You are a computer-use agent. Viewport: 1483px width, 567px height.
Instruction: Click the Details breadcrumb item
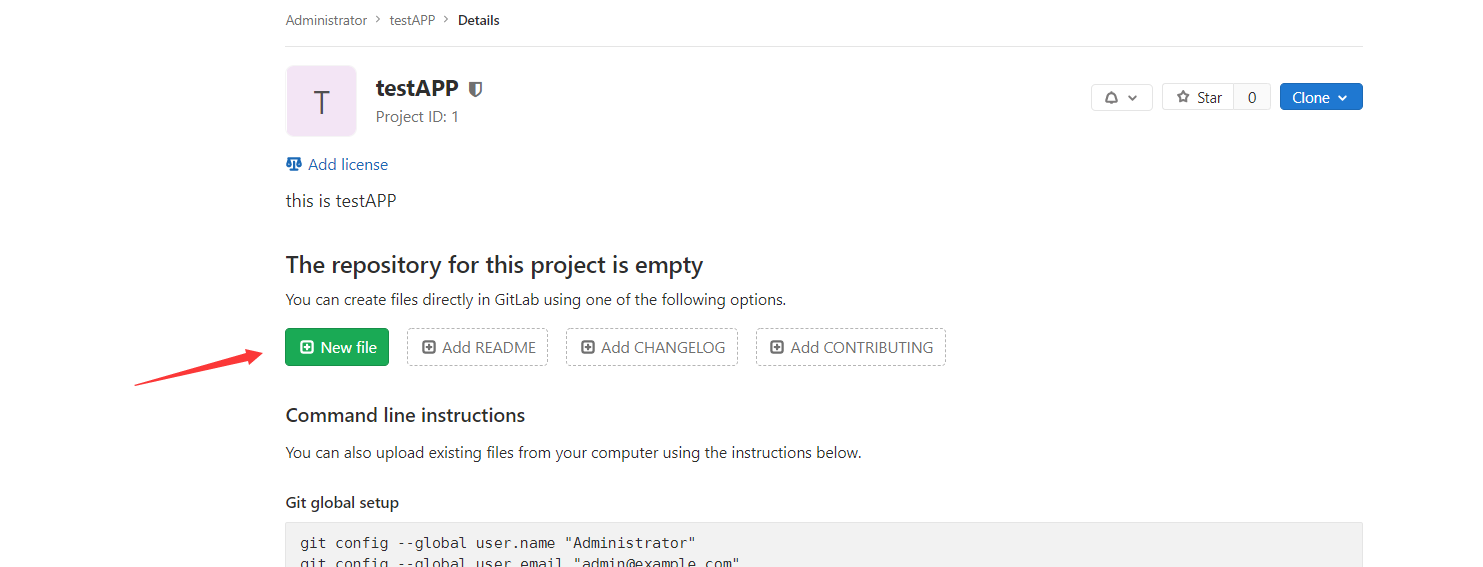click(479, 20)
